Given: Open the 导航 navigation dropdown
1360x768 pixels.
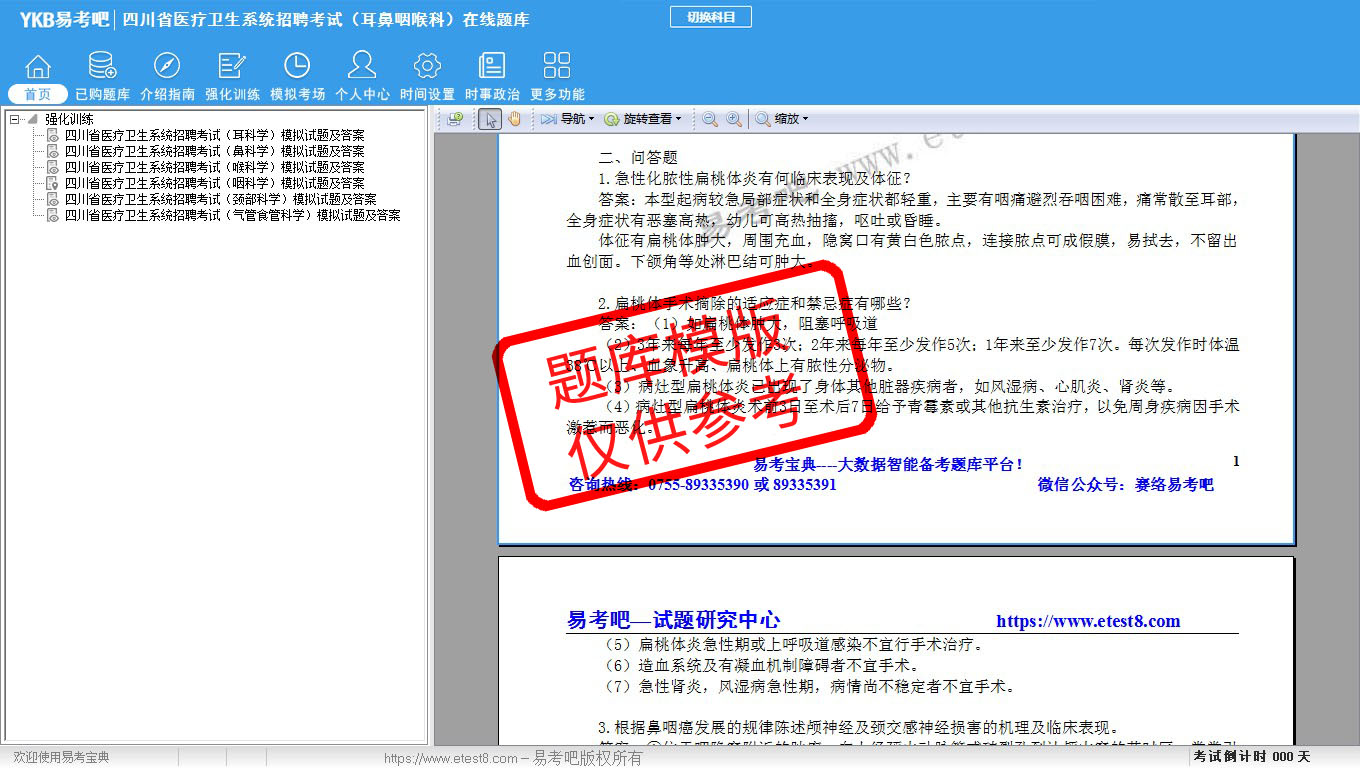Looking at the screenshot, I should (x=567, y=119).
